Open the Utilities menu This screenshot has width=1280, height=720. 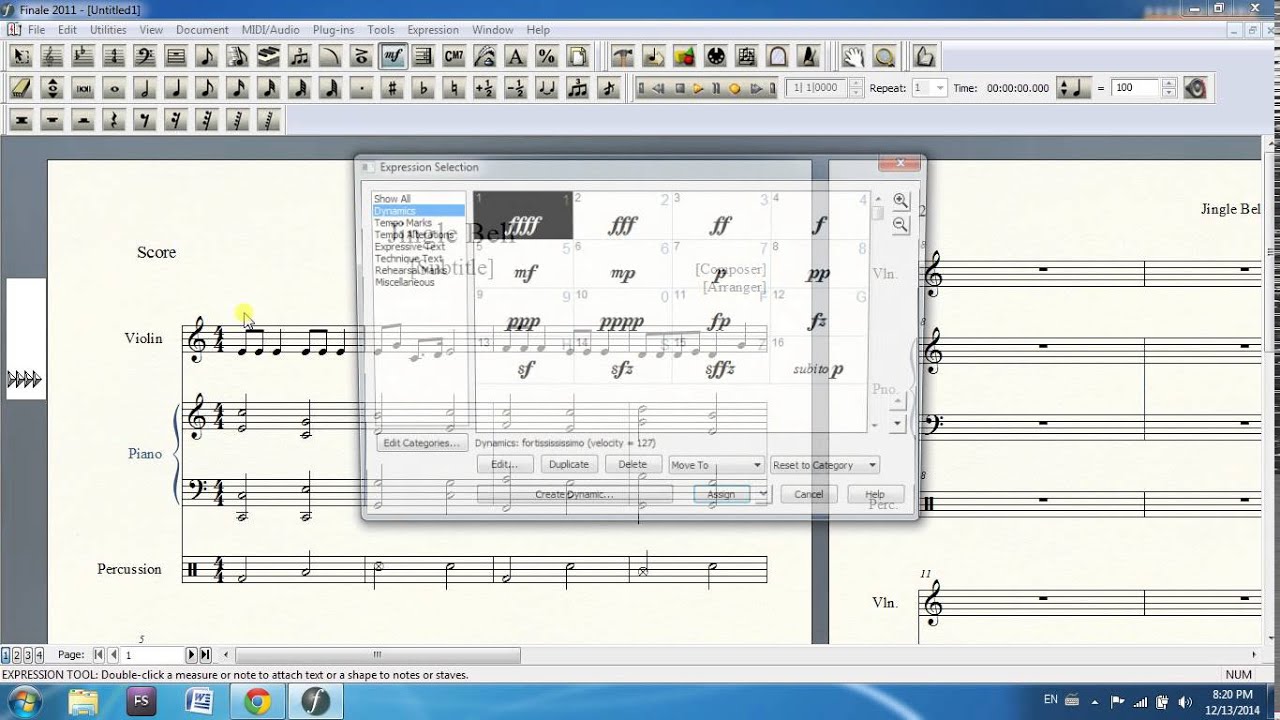pos(108,30)
